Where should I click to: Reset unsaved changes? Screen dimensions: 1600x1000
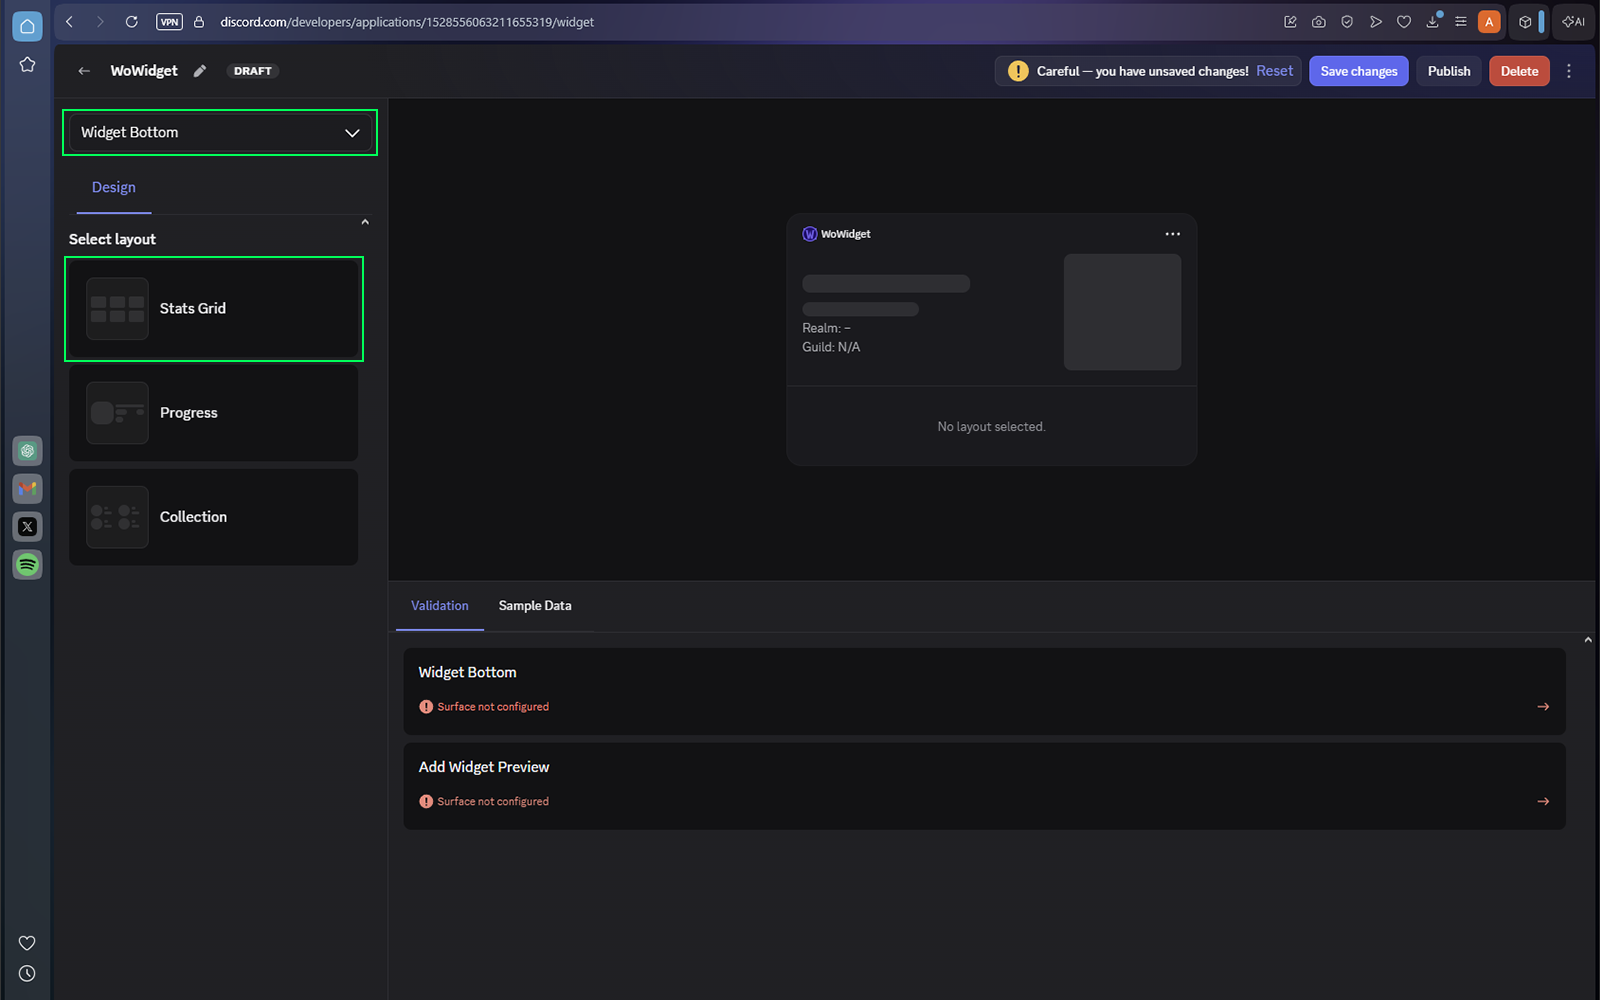[1274, 71]
